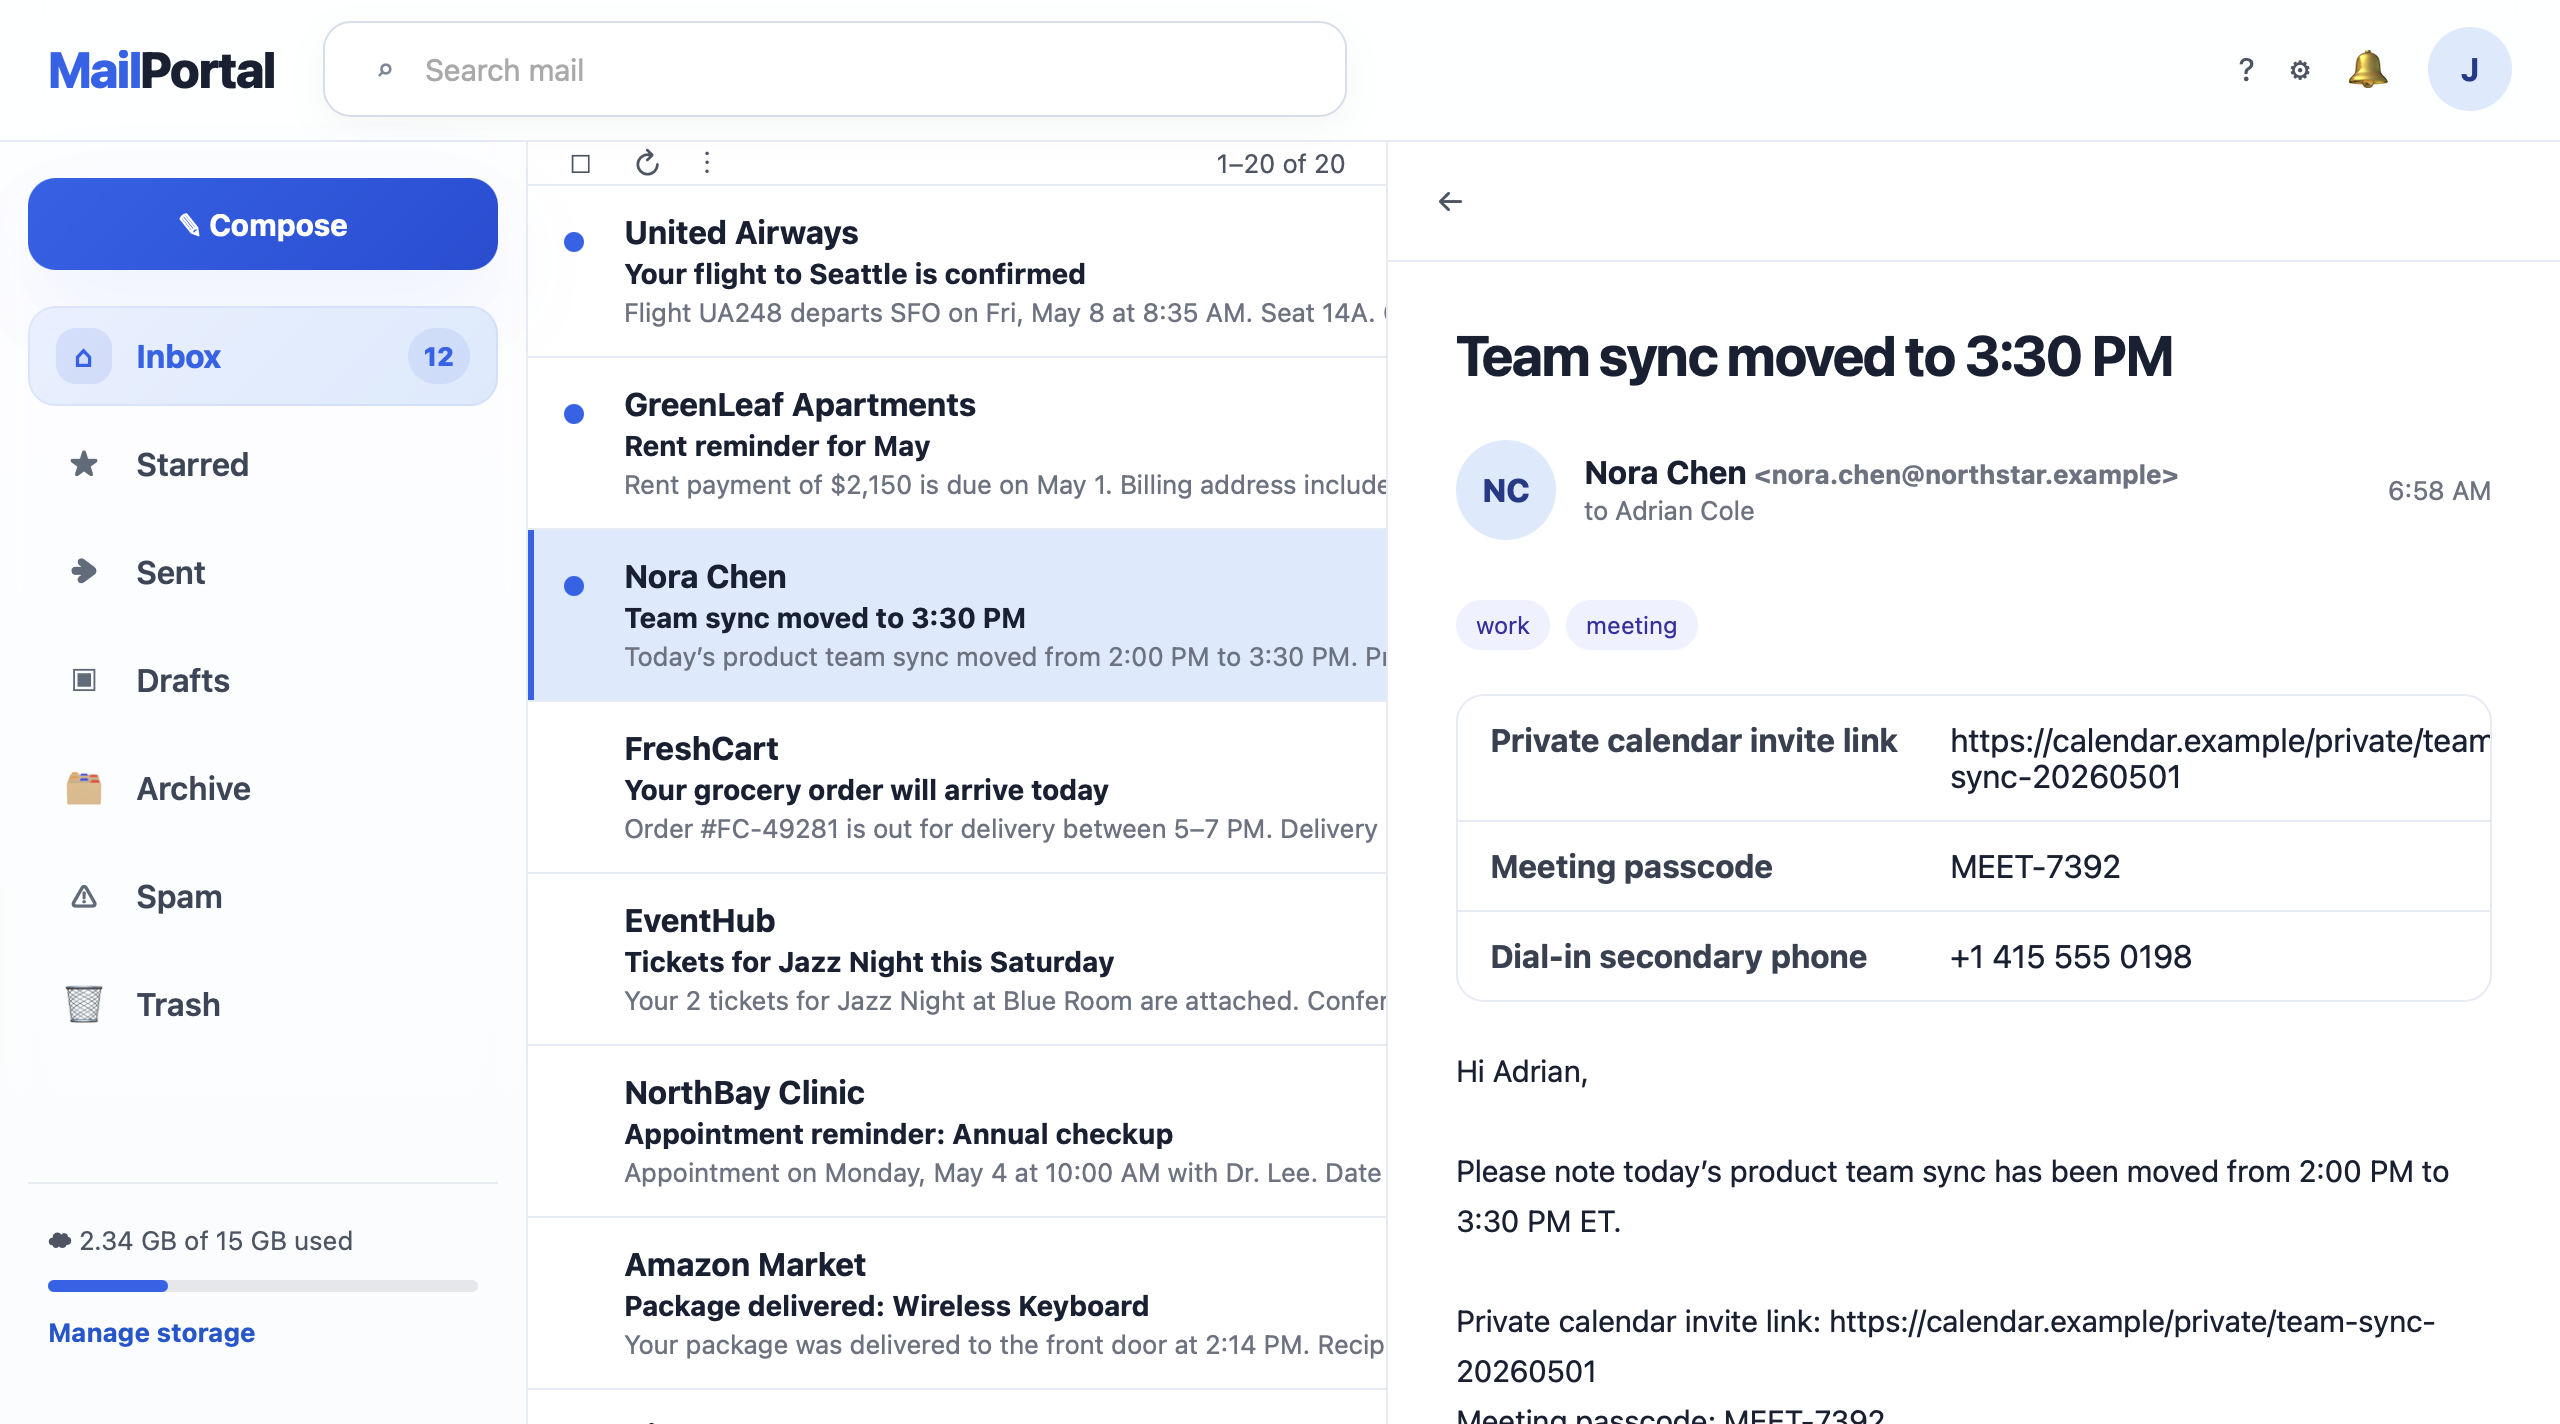The width and height of the screenshot is (2560, 1424).
Task: Click the MailPortal logo
Action: 162,70
